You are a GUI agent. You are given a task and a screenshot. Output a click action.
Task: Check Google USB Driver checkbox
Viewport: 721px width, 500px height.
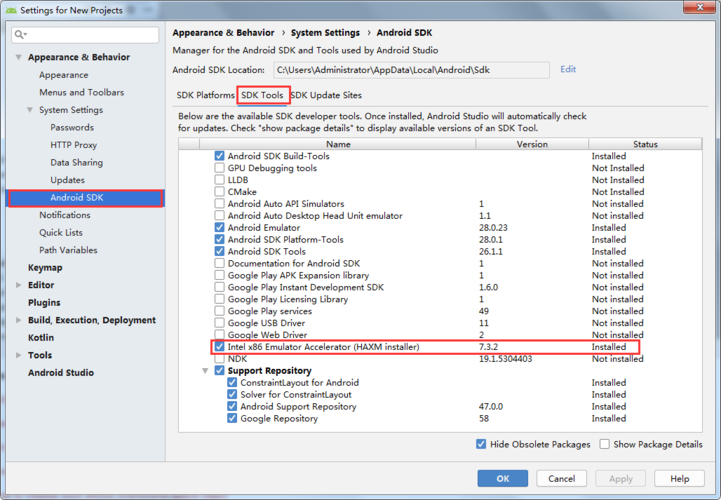(x=219, y=323)
